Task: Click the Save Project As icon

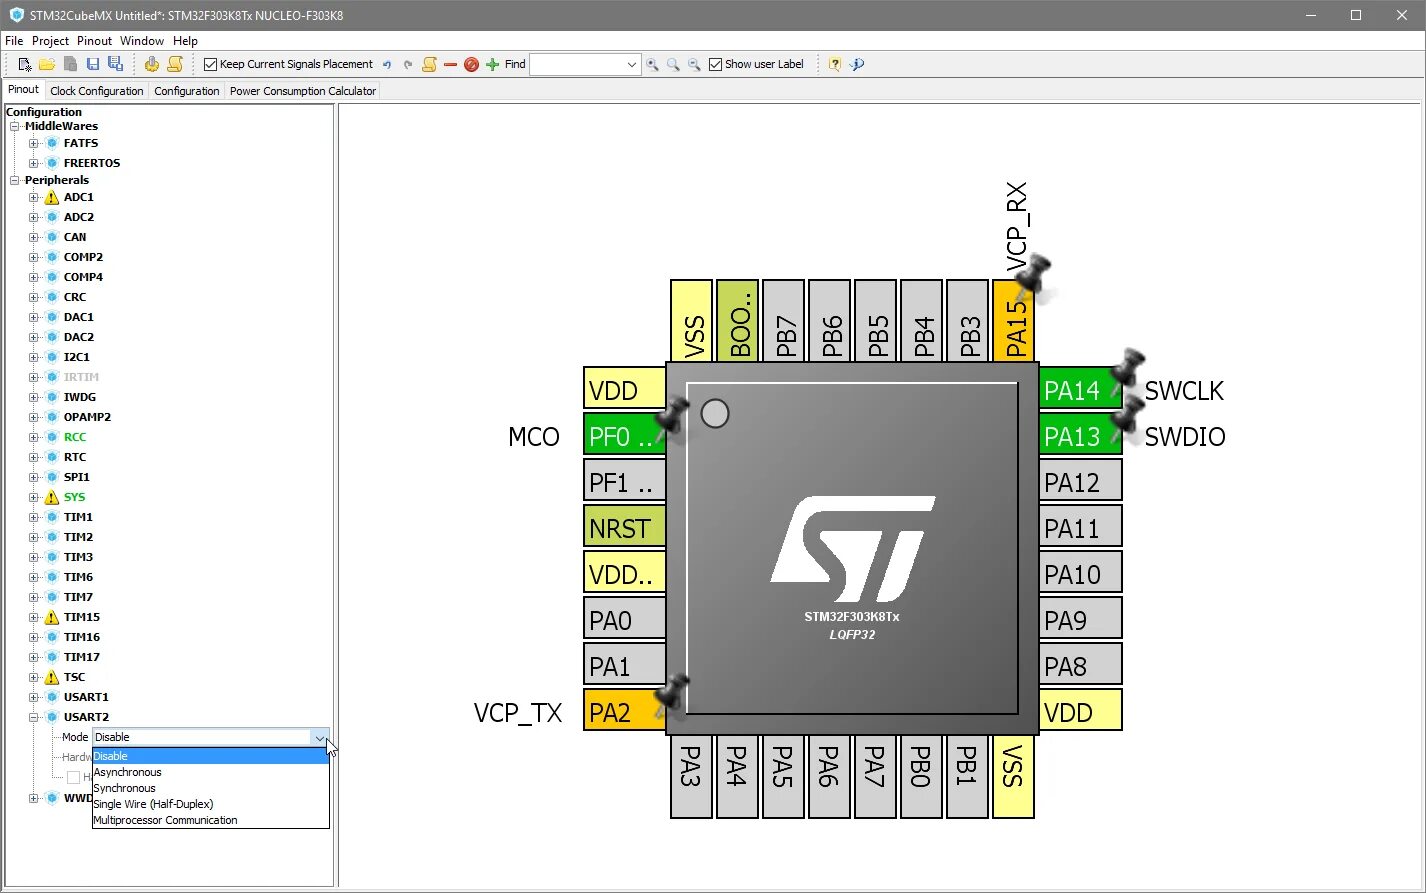Action: pos(115,64)
